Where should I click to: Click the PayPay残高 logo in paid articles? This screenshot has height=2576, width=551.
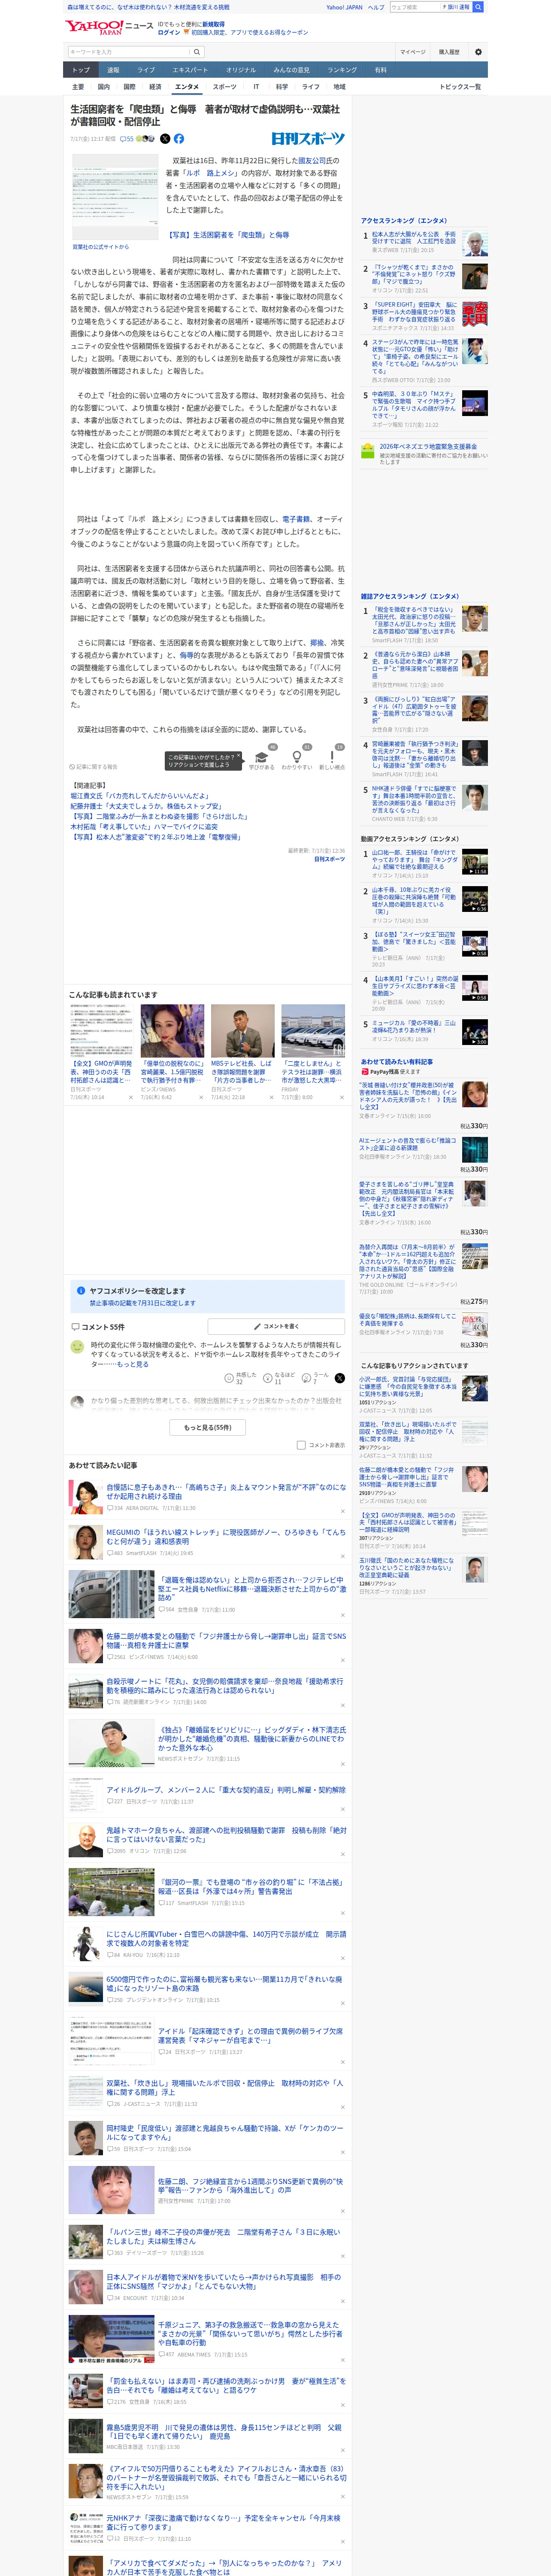[380, 1071]
